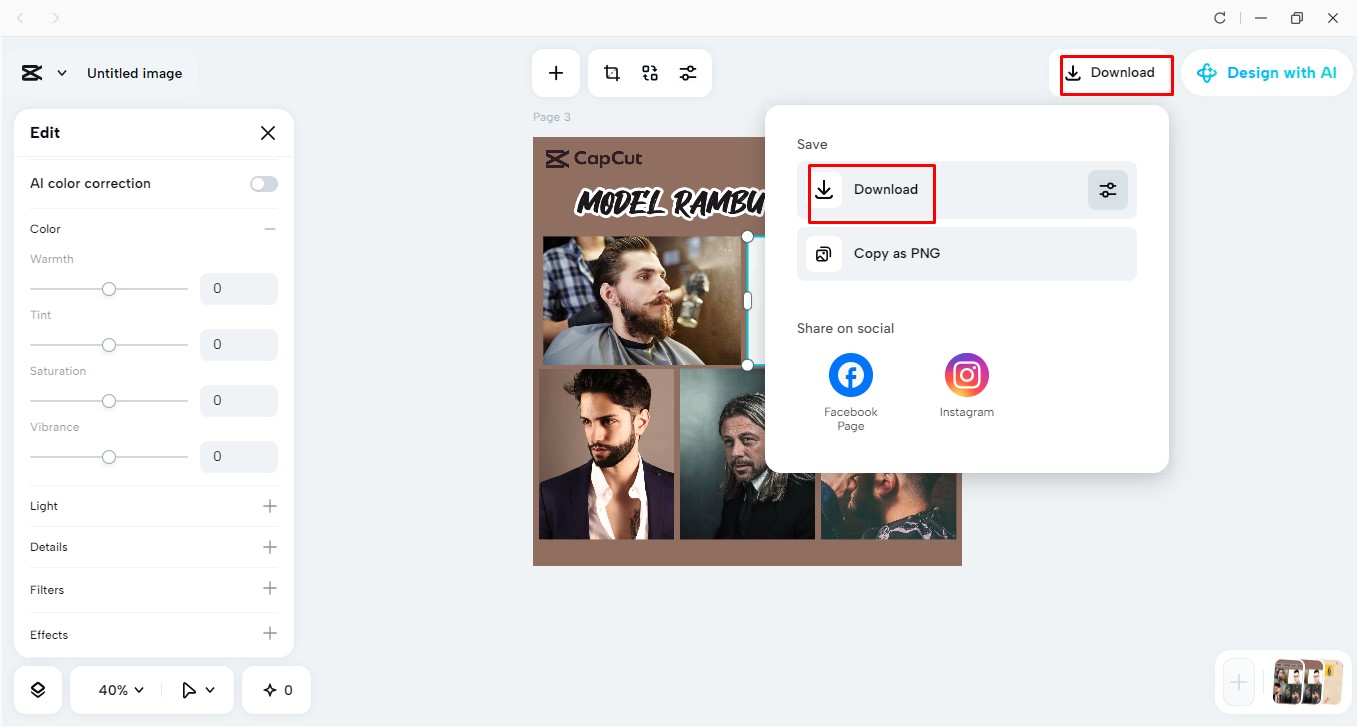Close the Edit panel

click(x=268, y=133)
